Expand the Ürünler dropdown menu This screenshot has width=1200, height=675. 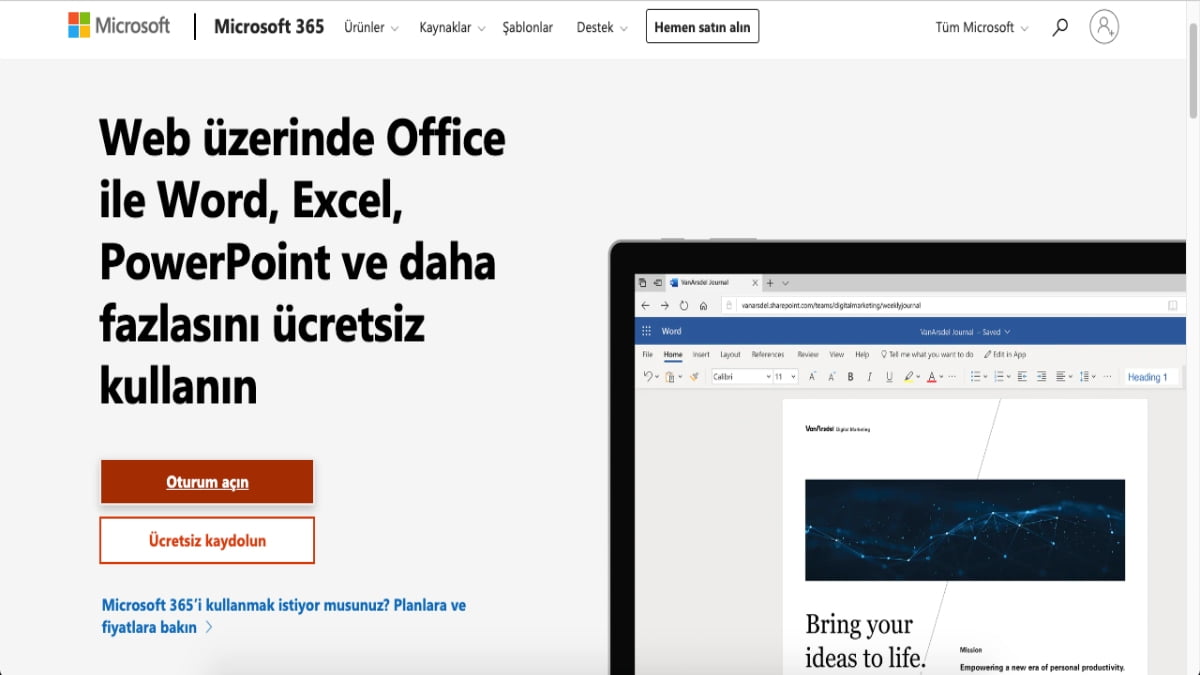click(370, 27)
